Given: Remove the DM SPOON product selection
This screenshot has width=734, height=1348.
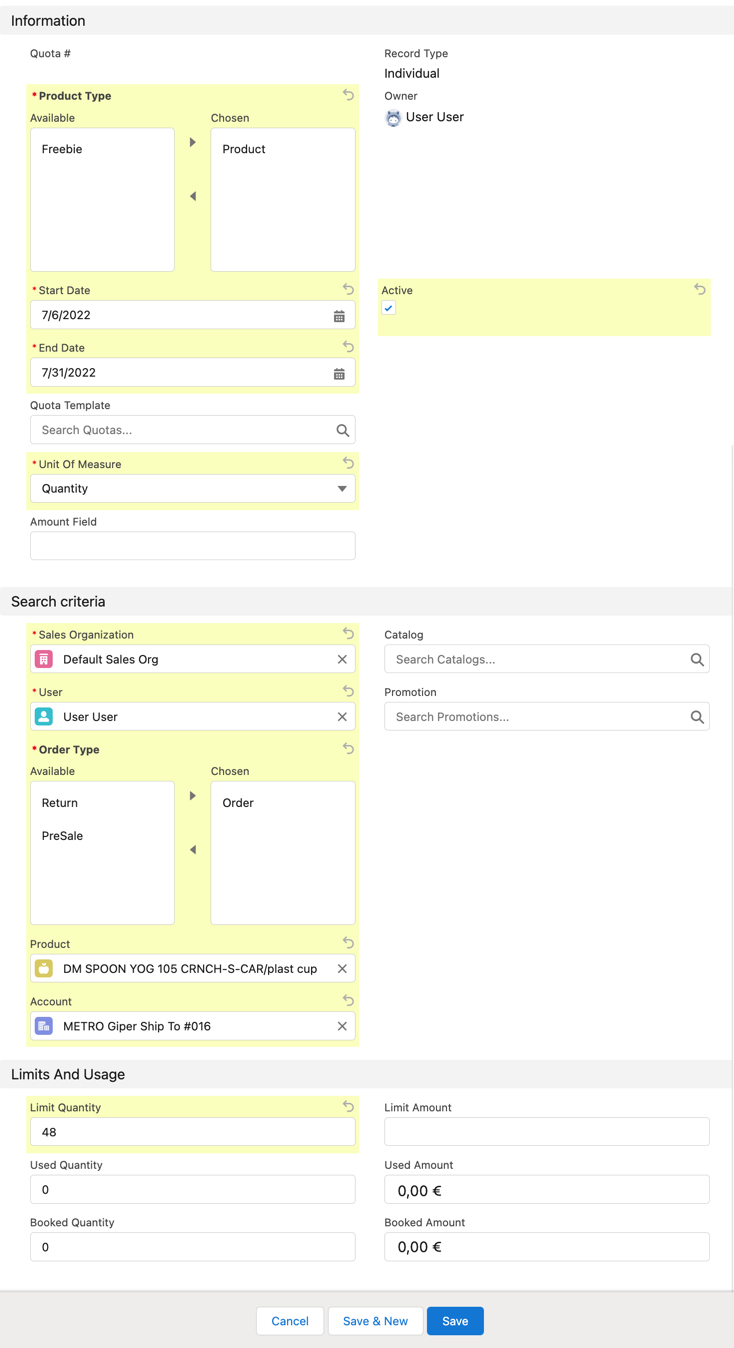Looking at the screenshot, I should coord(341,968).
